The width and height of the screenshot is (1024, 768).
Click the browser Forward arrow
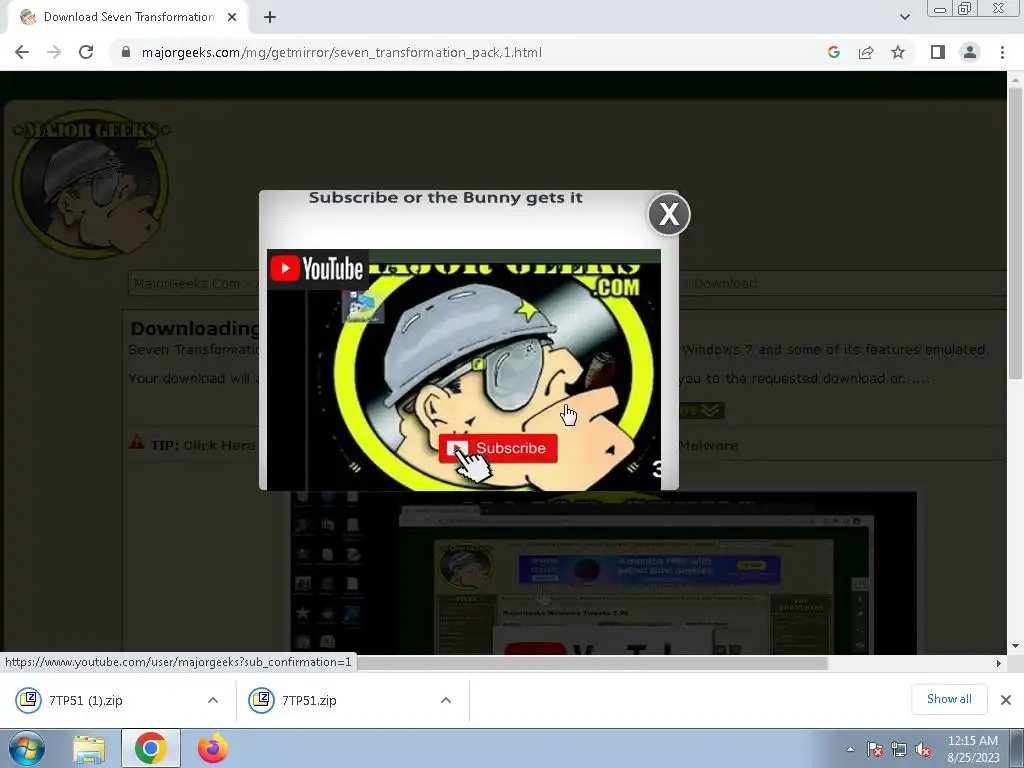click(x=54, y=52)
